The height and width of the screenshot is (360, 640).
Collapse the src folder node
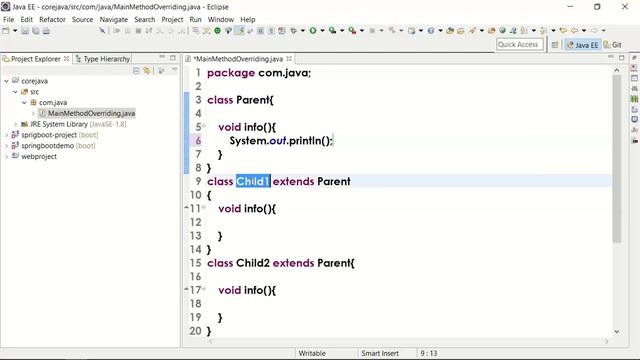[15, 92]
